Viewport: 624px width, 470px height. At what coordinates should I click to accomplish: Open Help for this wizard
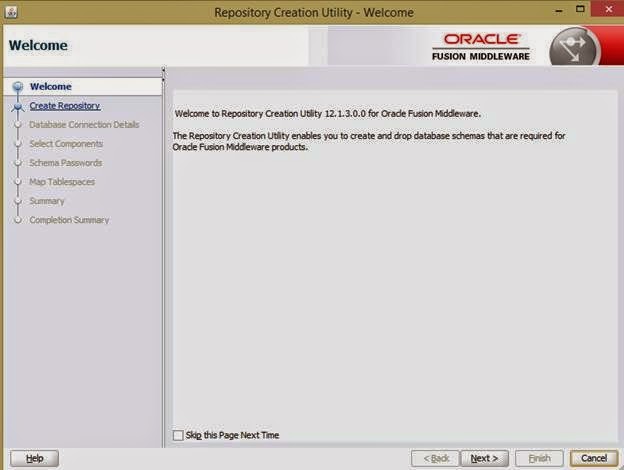(35, 458)
